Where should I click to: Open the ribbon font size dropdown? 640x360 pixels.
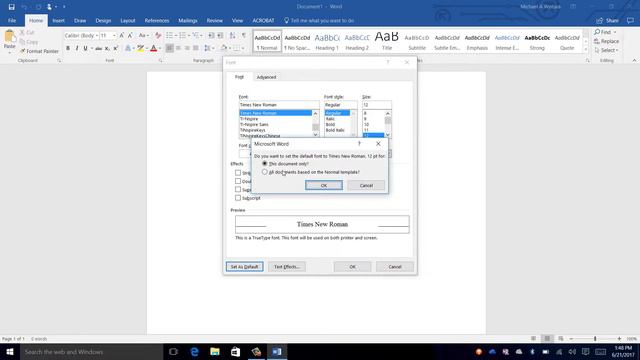pyautogui.click(x=114, y=36)
